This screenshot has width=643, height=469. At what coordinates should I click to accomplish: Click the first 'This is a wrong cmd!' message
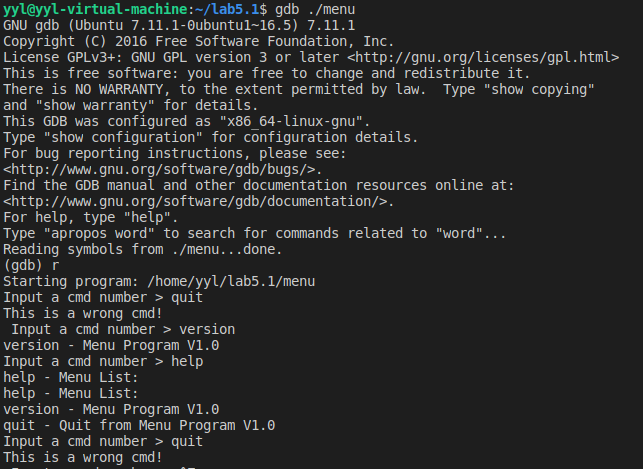[83, 313]
